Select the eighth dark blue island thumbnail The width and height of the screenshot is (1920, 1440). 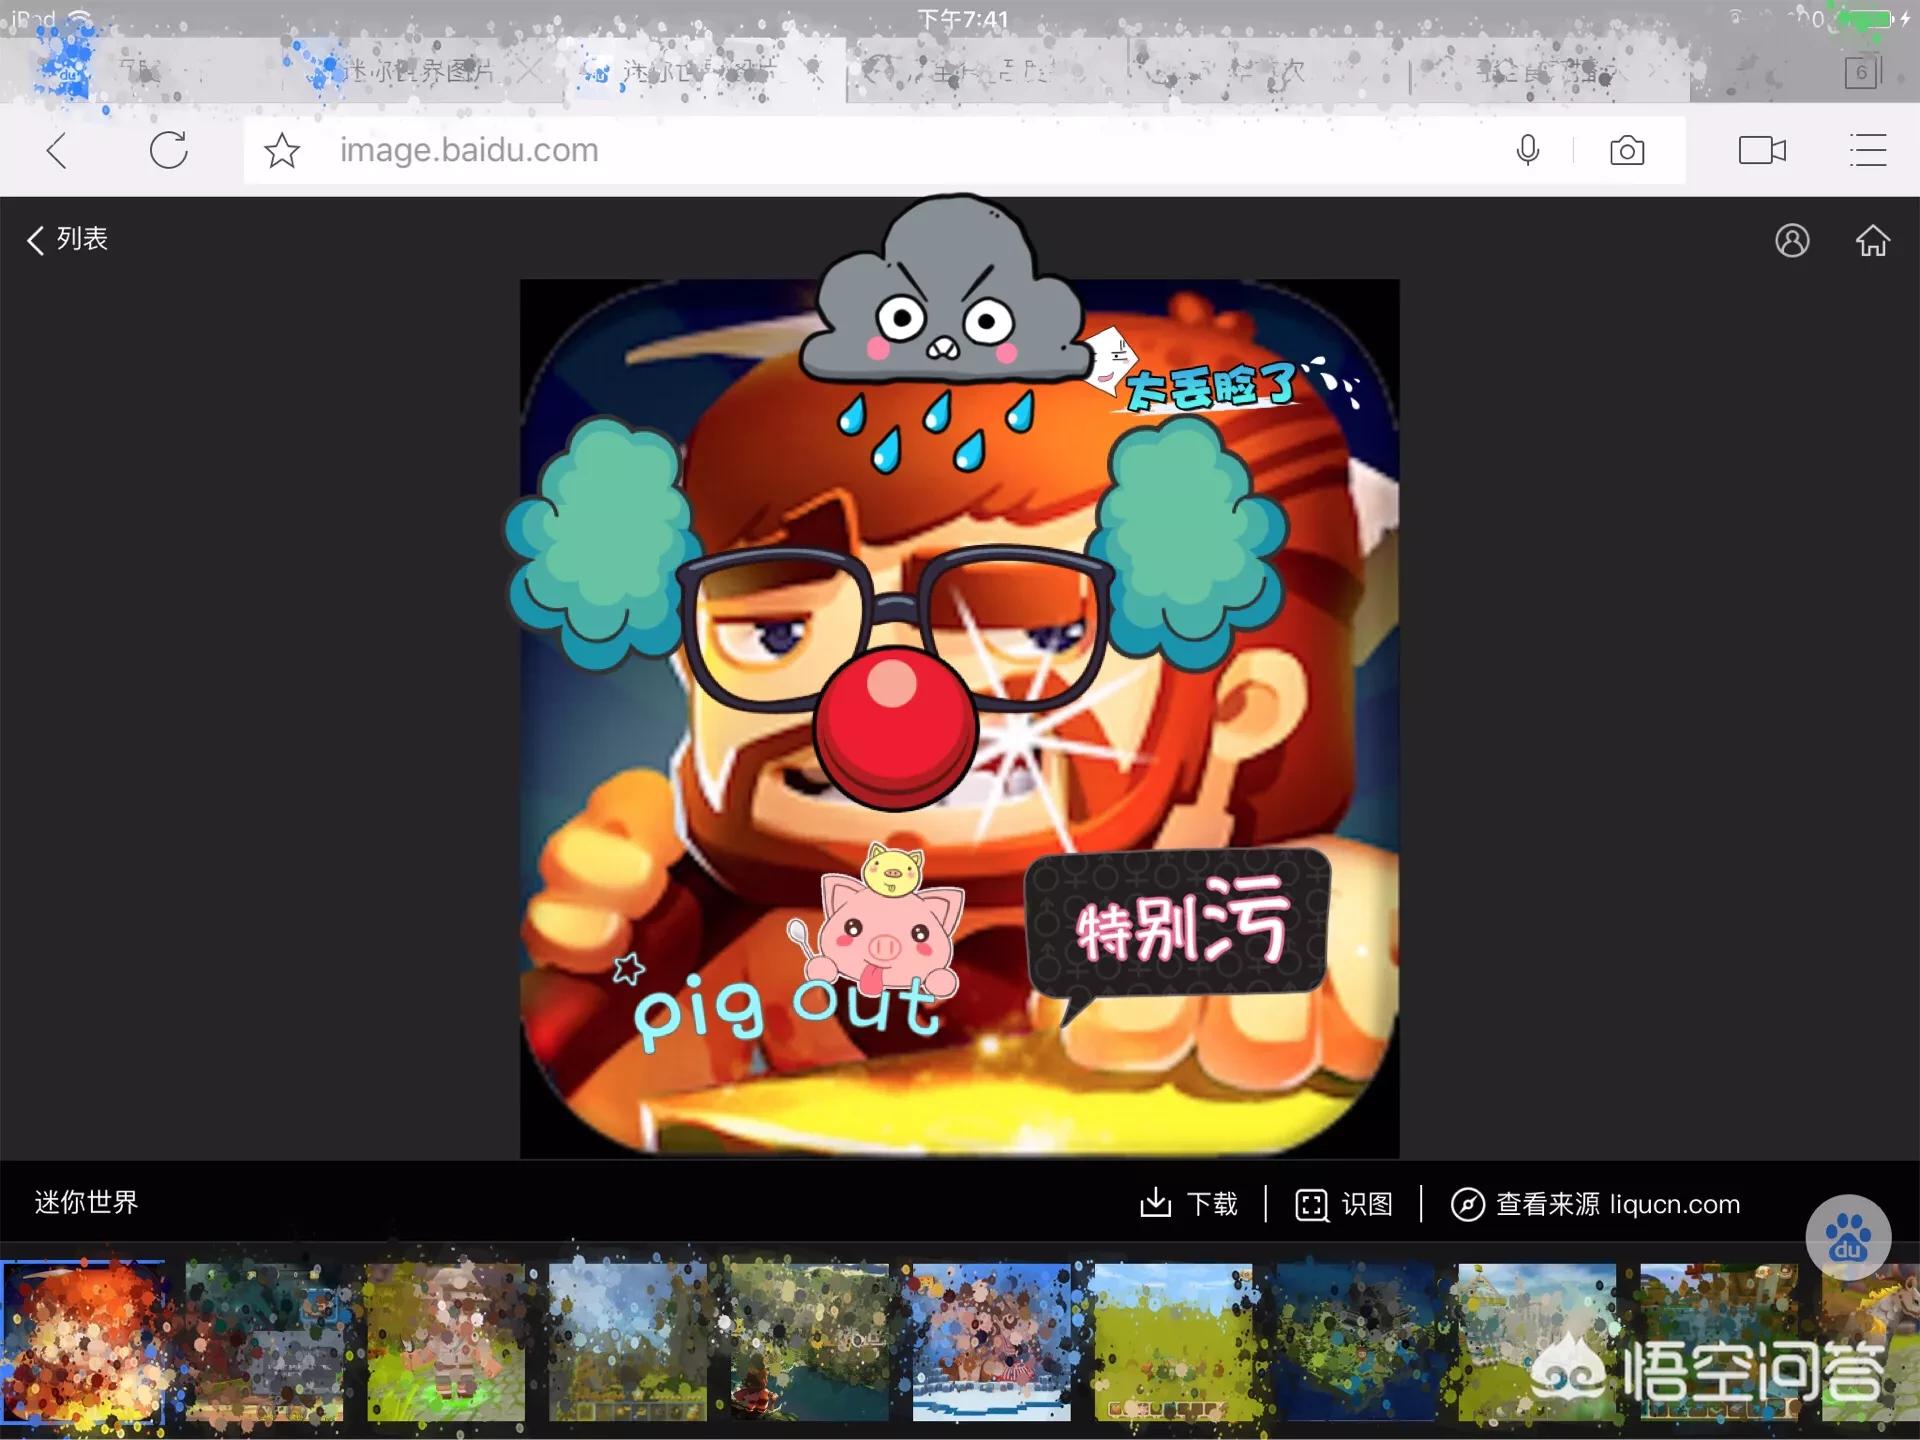[x=1356, y=1342]
